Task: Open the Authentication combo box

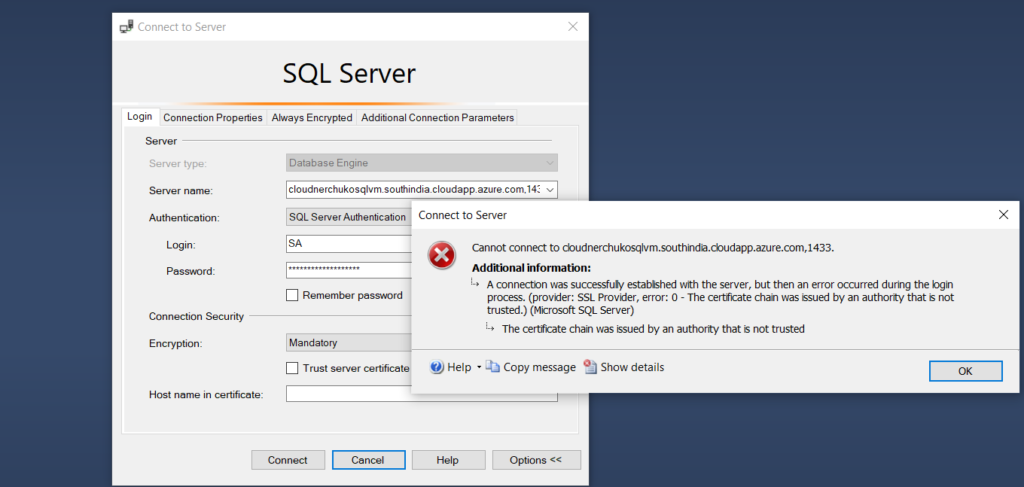Action: click(x=349, y=217)
